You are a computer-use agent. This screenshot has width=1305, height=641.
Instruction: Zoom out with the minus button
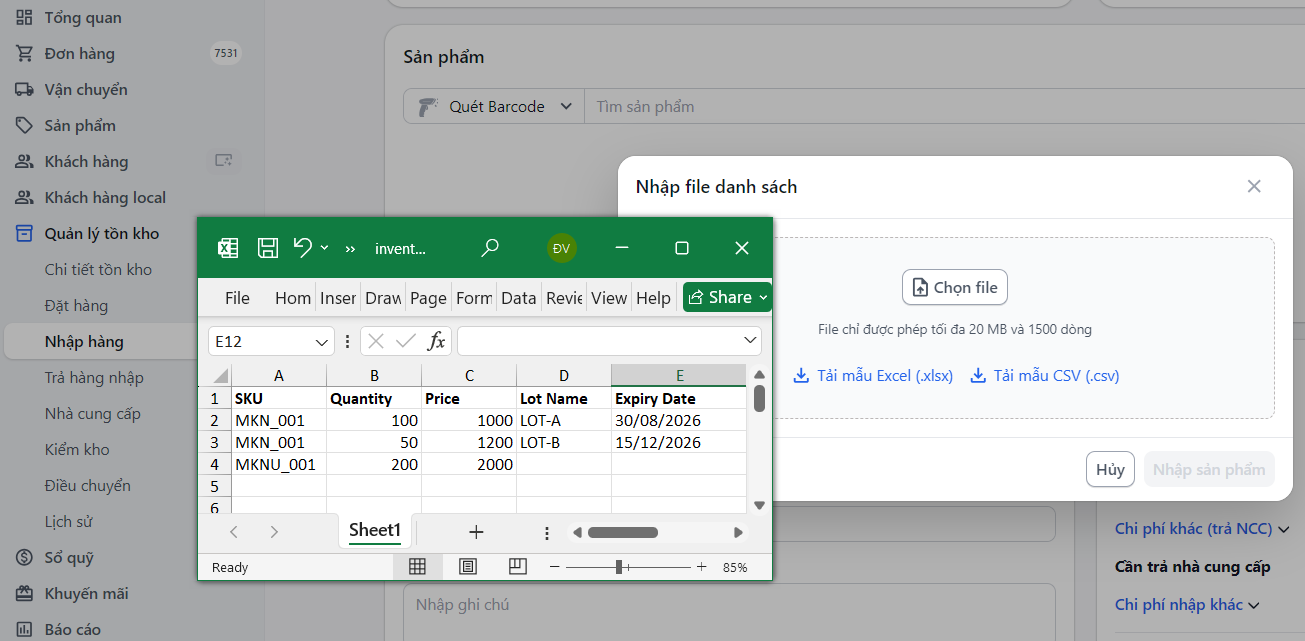(x=554, y=567)
